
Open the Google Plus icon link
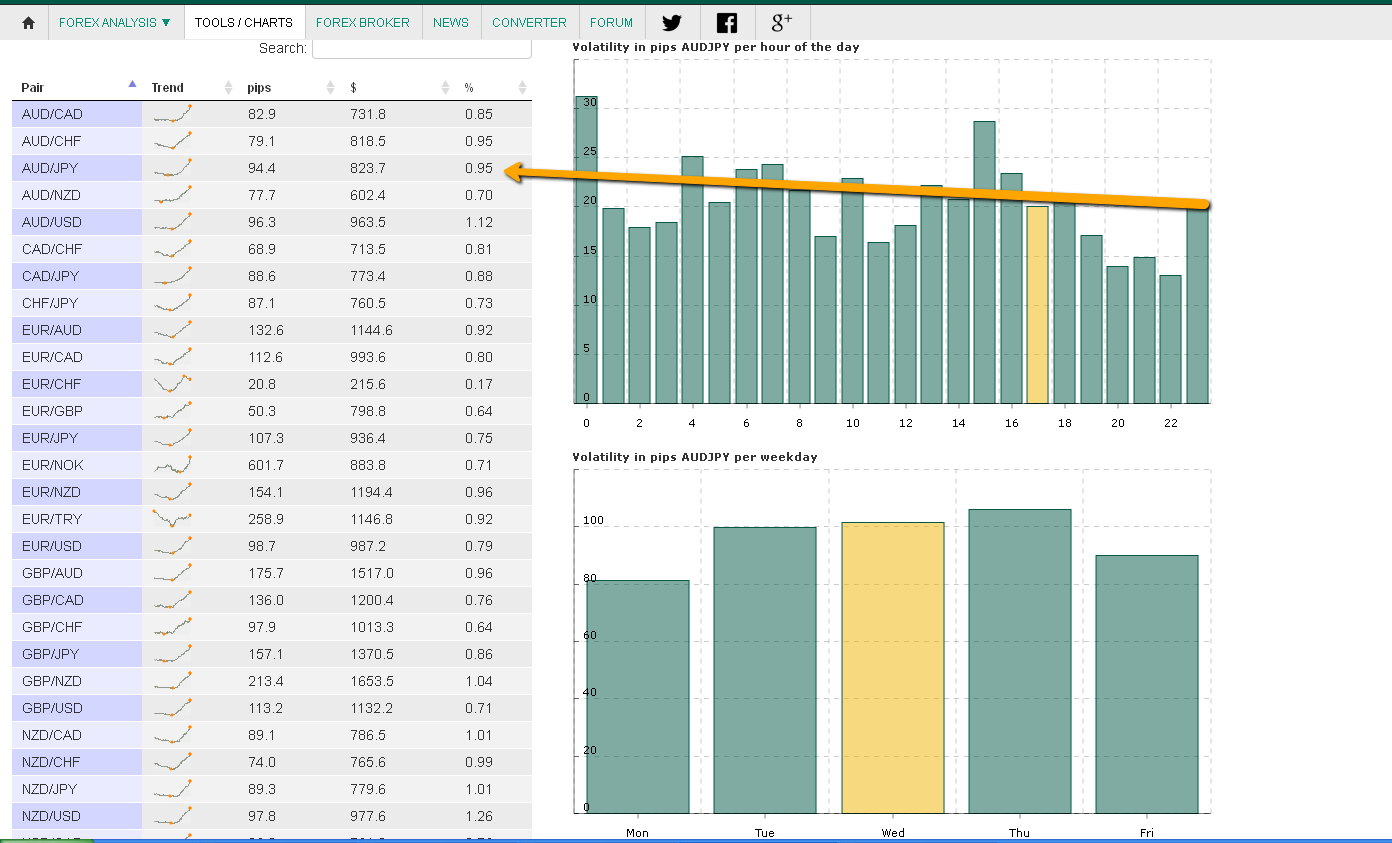782,22
